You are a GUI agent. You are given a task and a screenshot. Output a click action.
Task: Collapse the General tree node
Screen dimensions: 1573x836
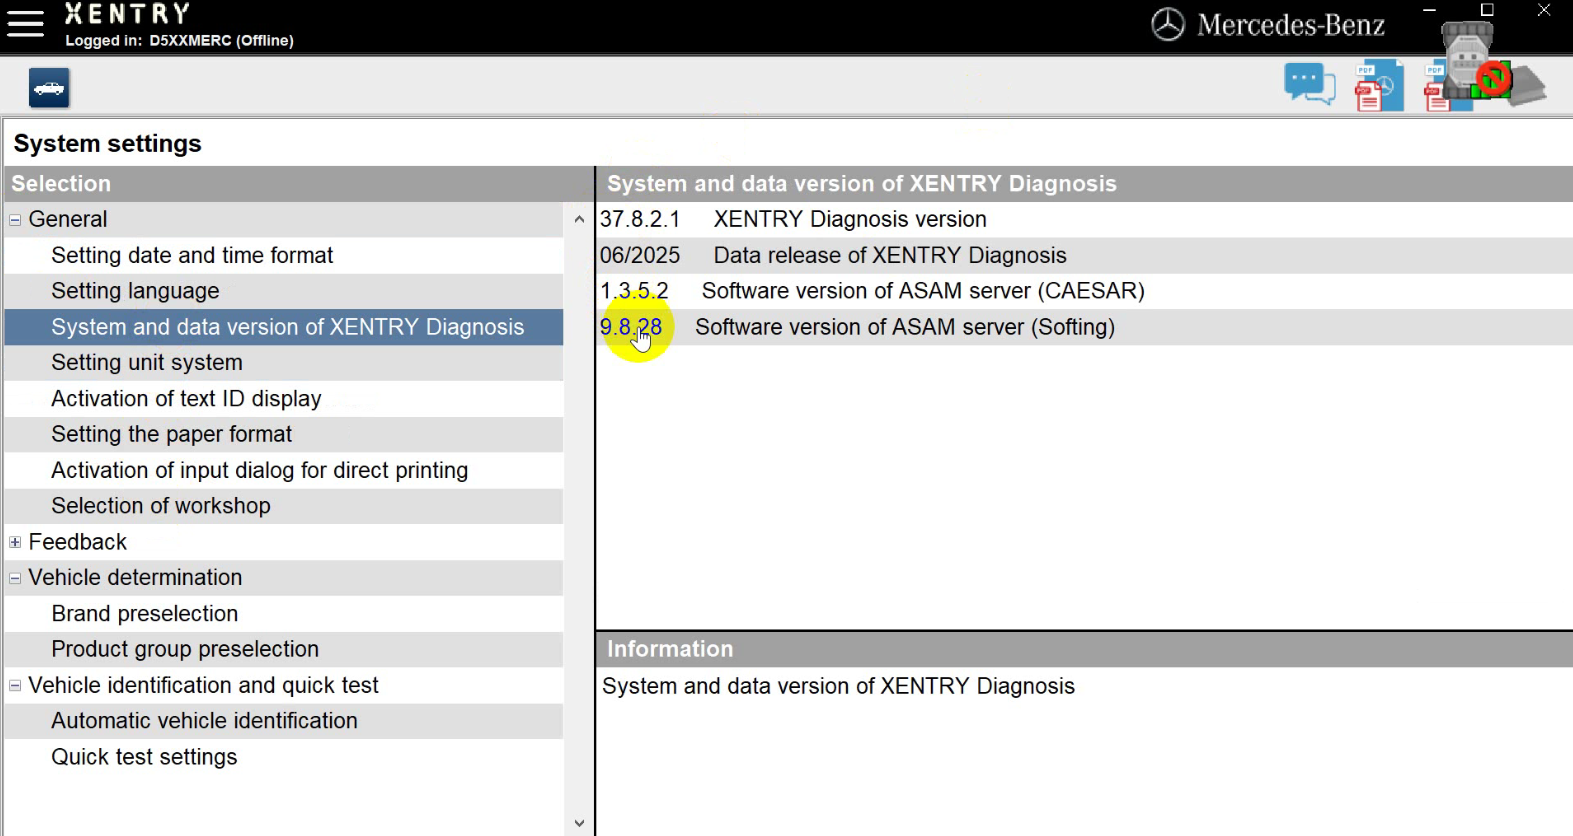coord(15,220)
